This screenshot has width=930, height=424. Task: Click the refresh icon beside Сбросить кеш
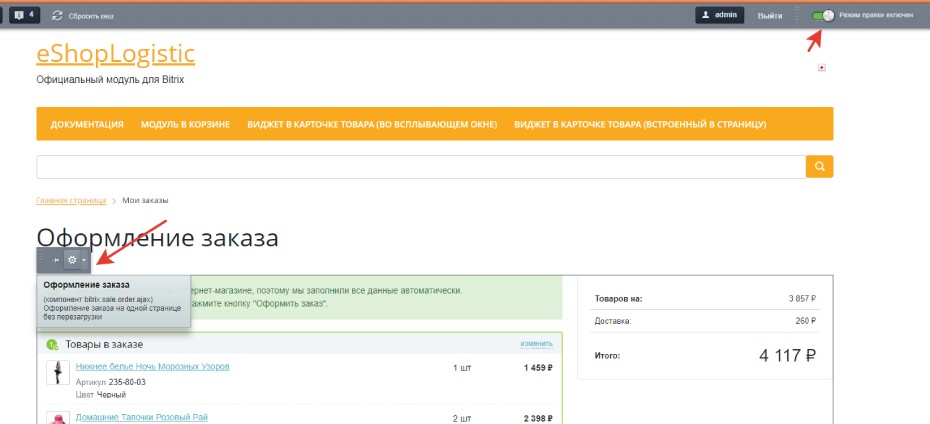[x=57, y=16]
